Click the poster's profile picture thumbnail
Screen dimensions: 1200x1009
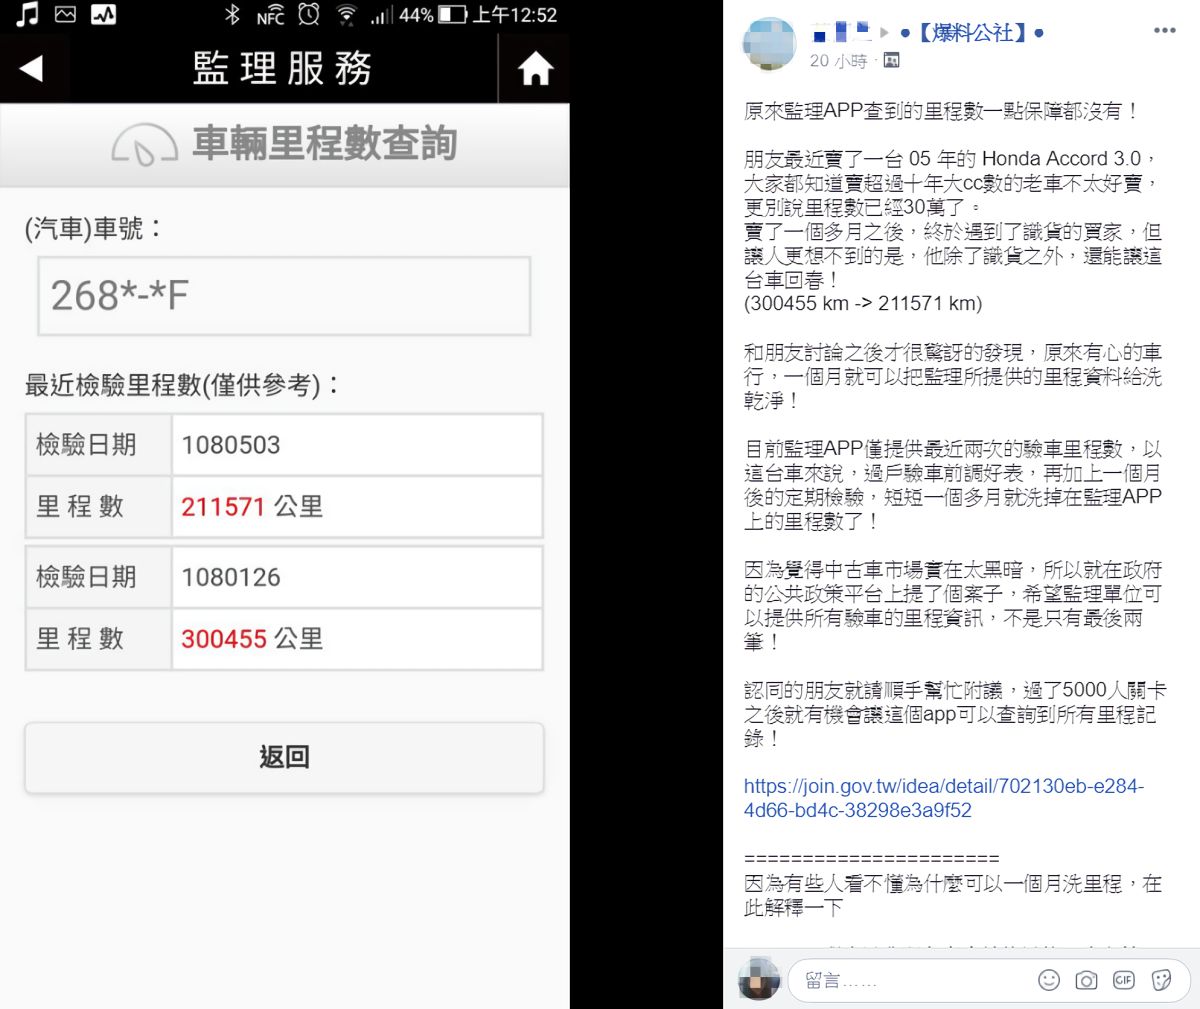coord(770,44)
